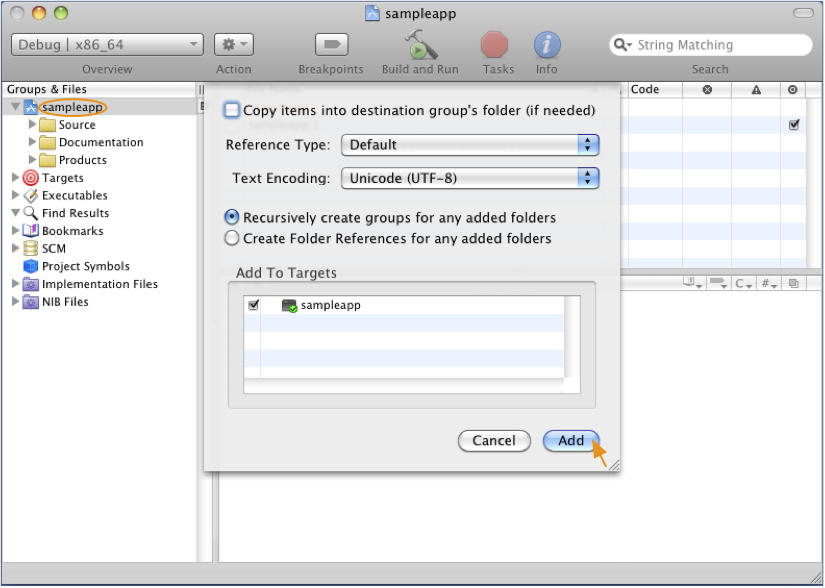Viewport: 825px width, 588px height.
Task: Expand the Source folder disclosure triangle
Action: (32, 124)
